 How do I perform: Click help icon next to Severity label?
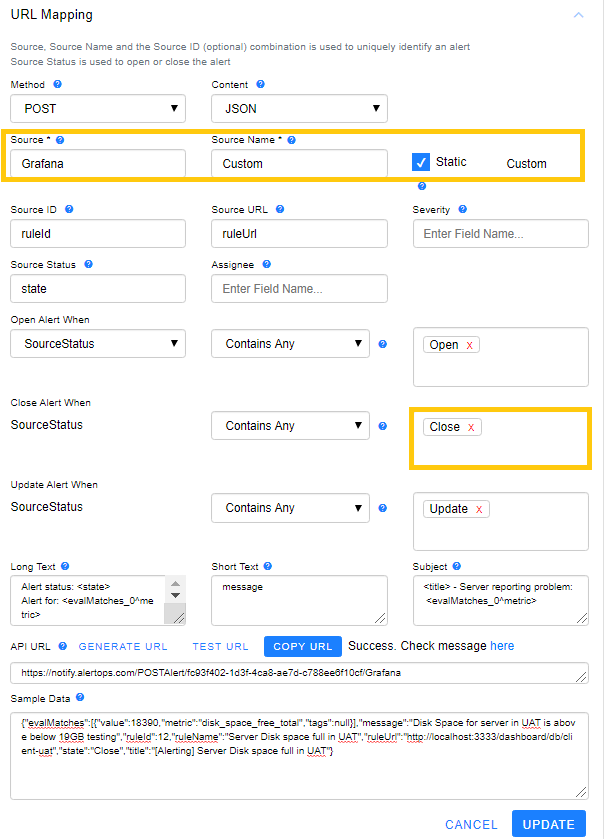(462, 210)
